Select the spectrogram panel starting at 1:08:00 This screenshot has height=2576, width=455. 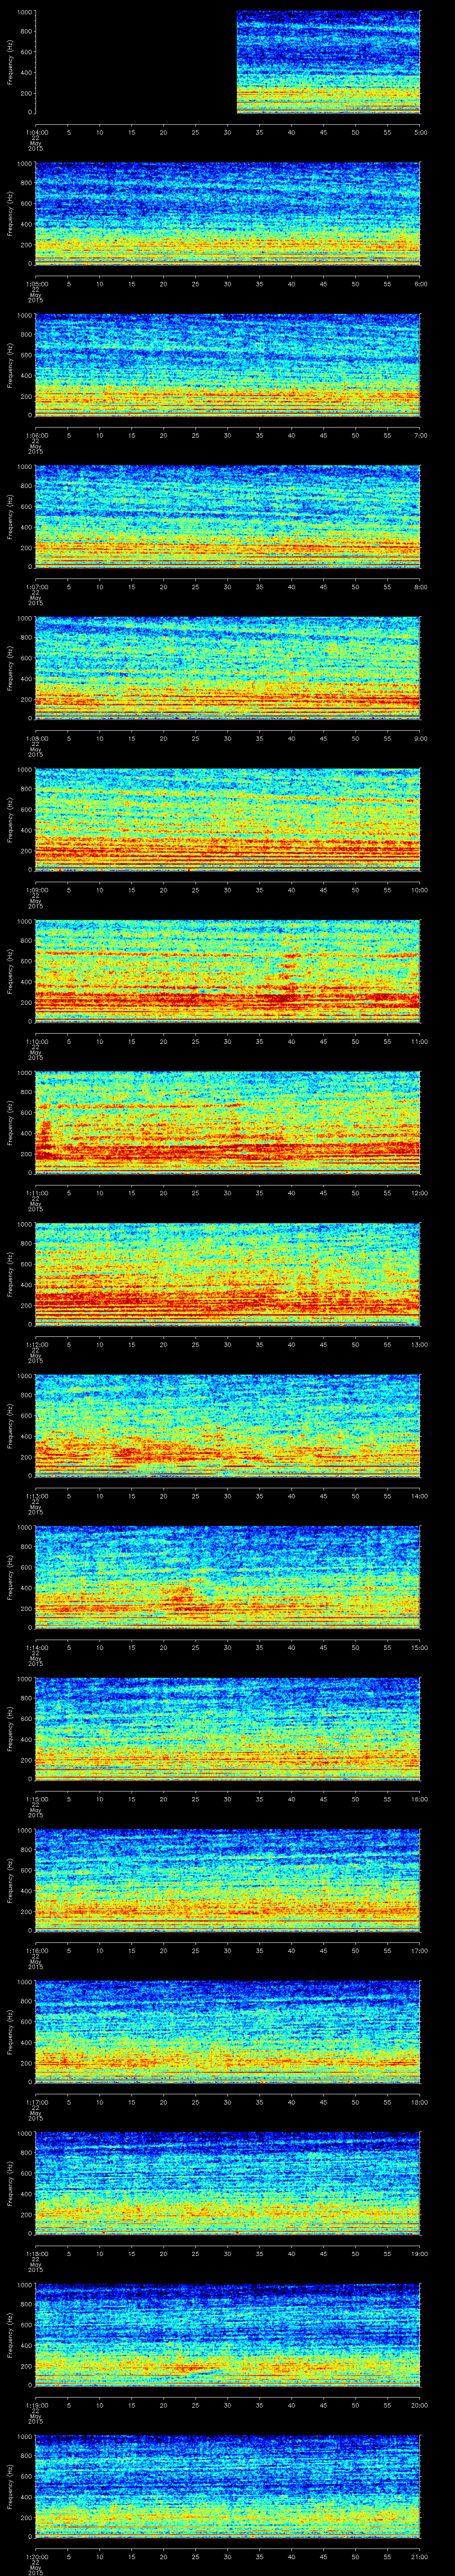tap(228, 669)
